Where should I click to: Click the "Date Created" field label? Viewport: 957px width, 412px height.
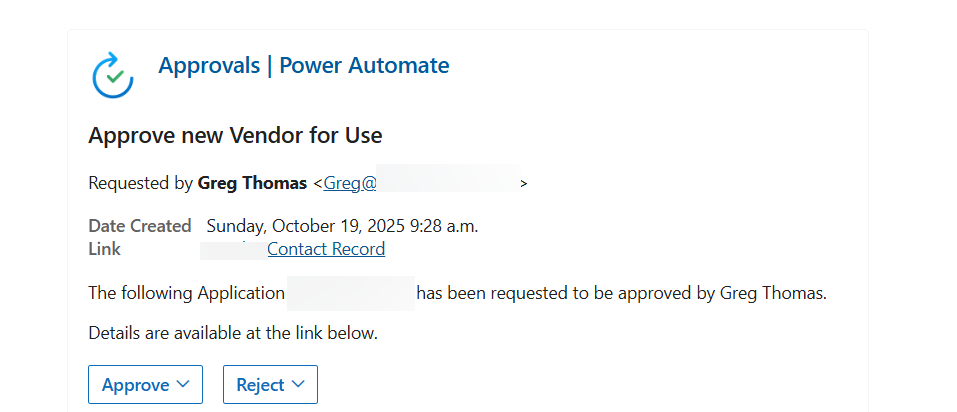(x=139, y=226)
